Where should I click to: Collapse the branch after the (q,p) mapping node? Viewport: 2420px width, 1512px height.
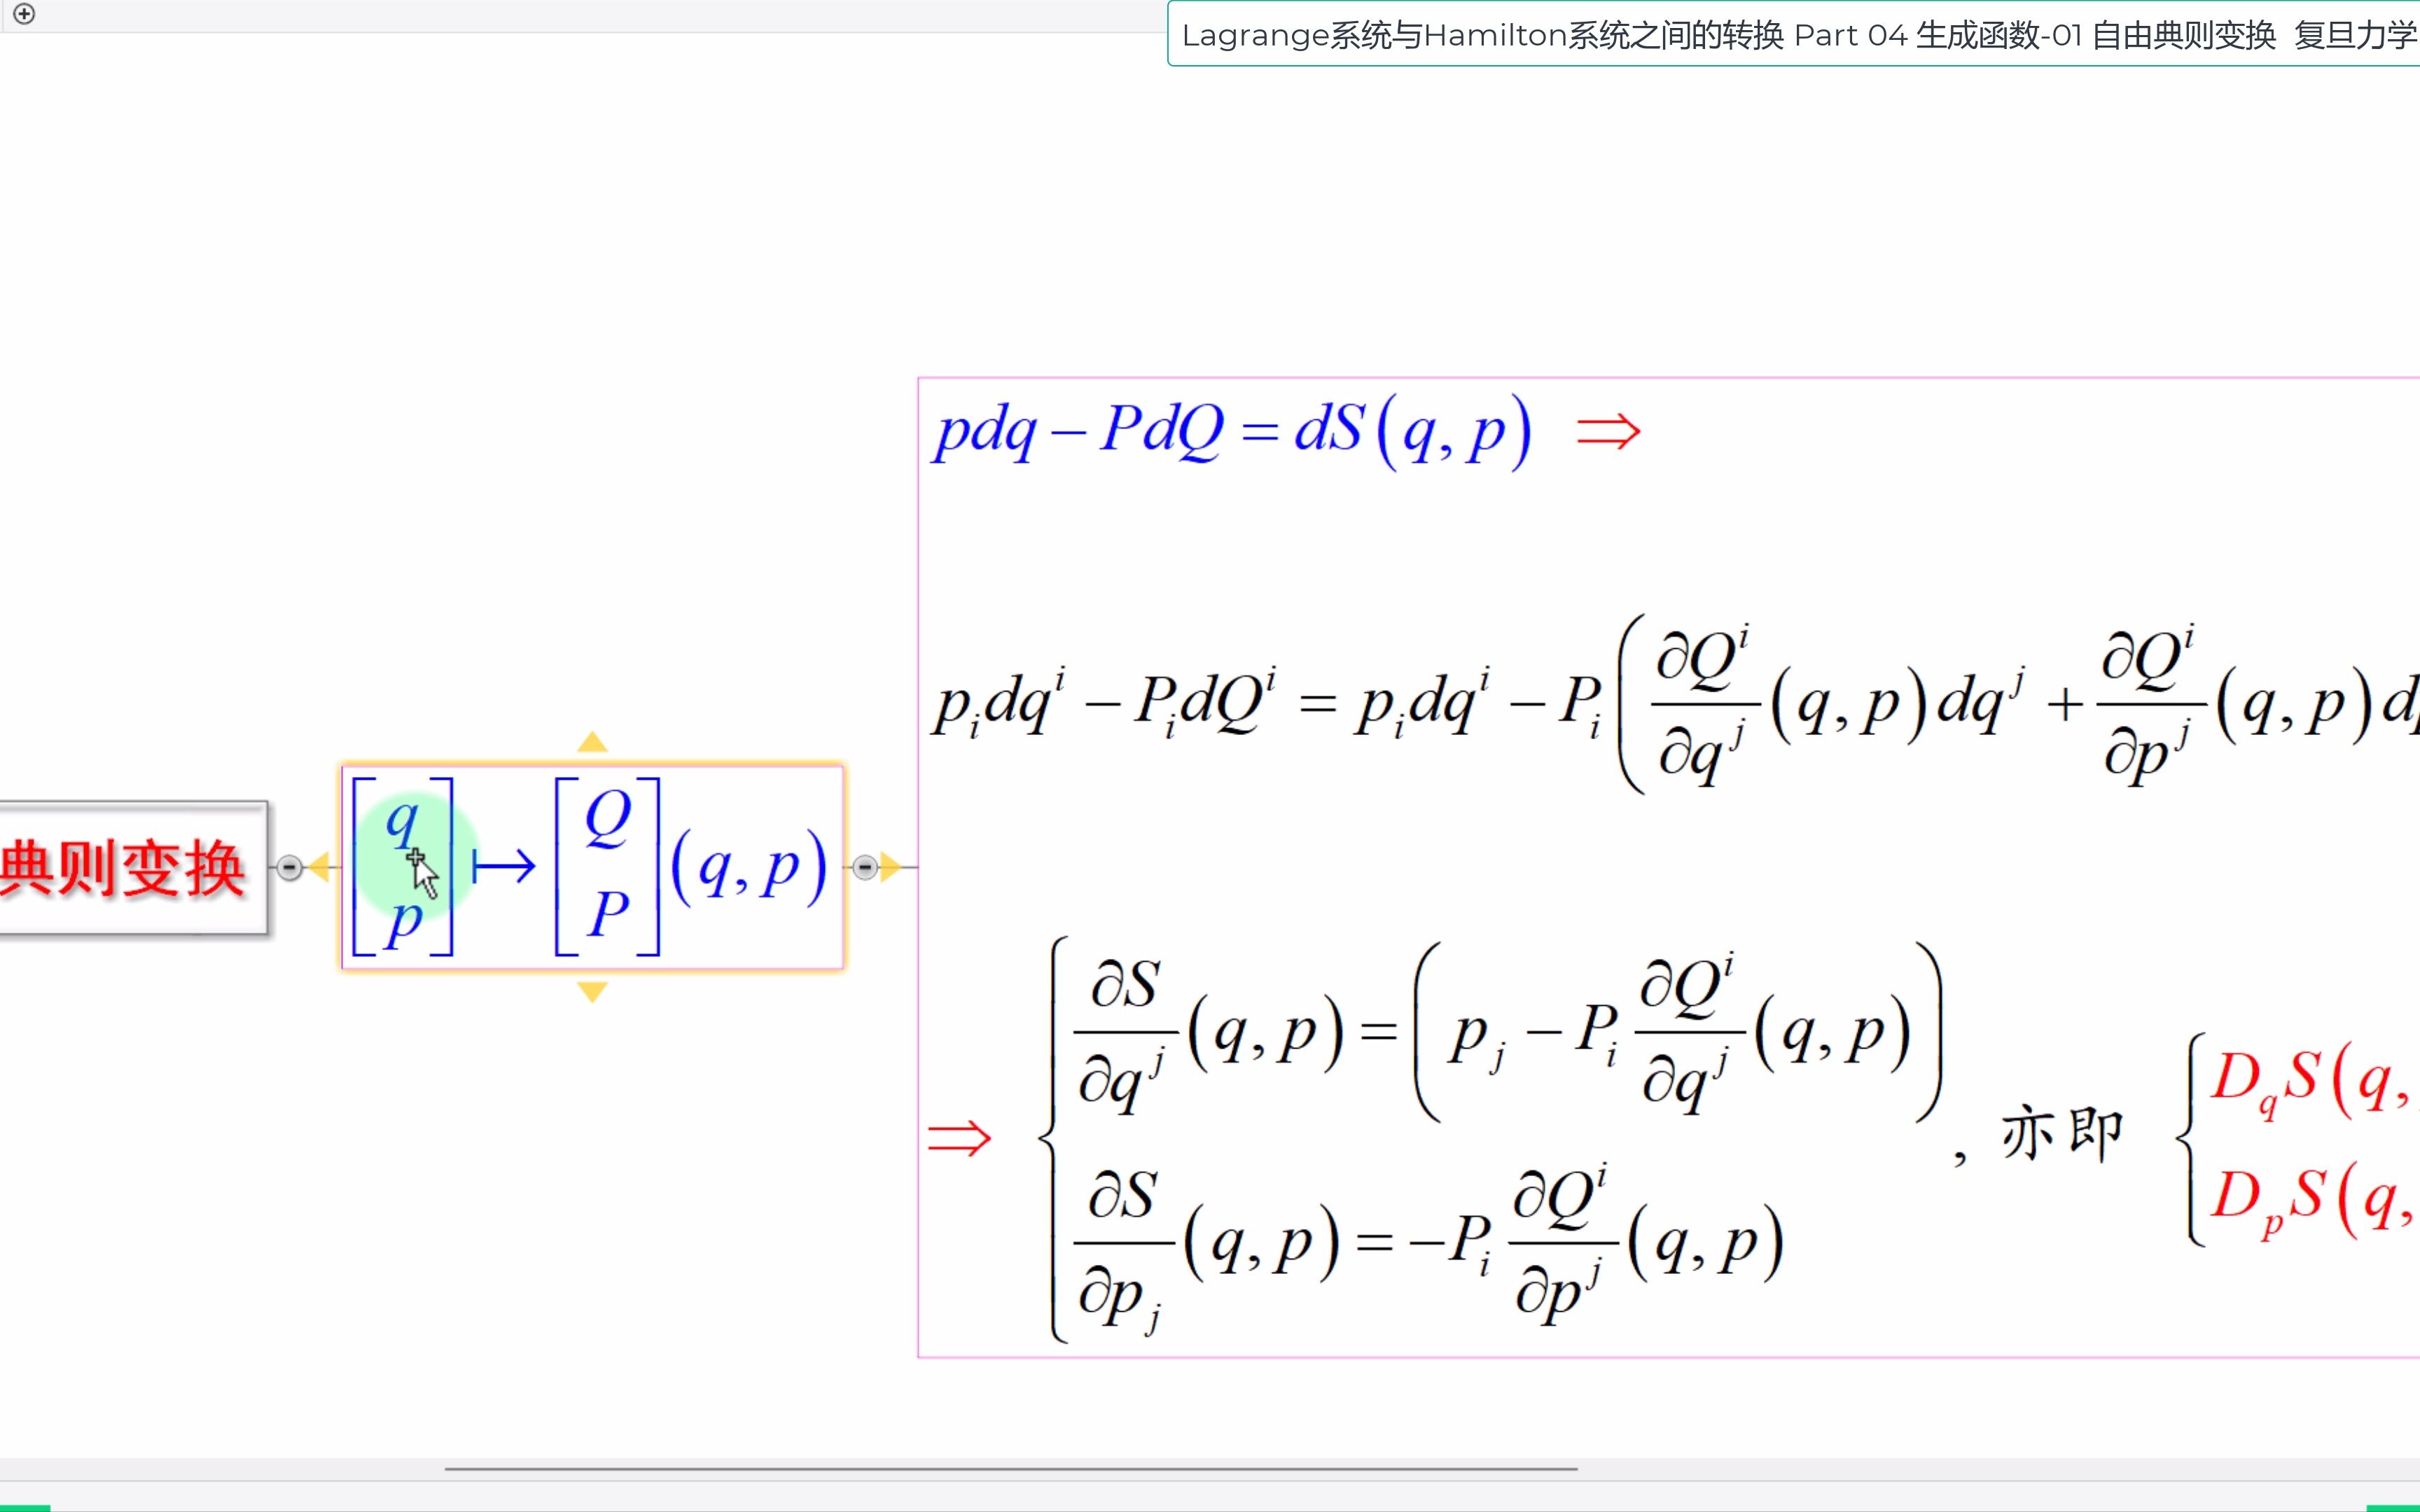pyautogui.click(x=865, y=867)
